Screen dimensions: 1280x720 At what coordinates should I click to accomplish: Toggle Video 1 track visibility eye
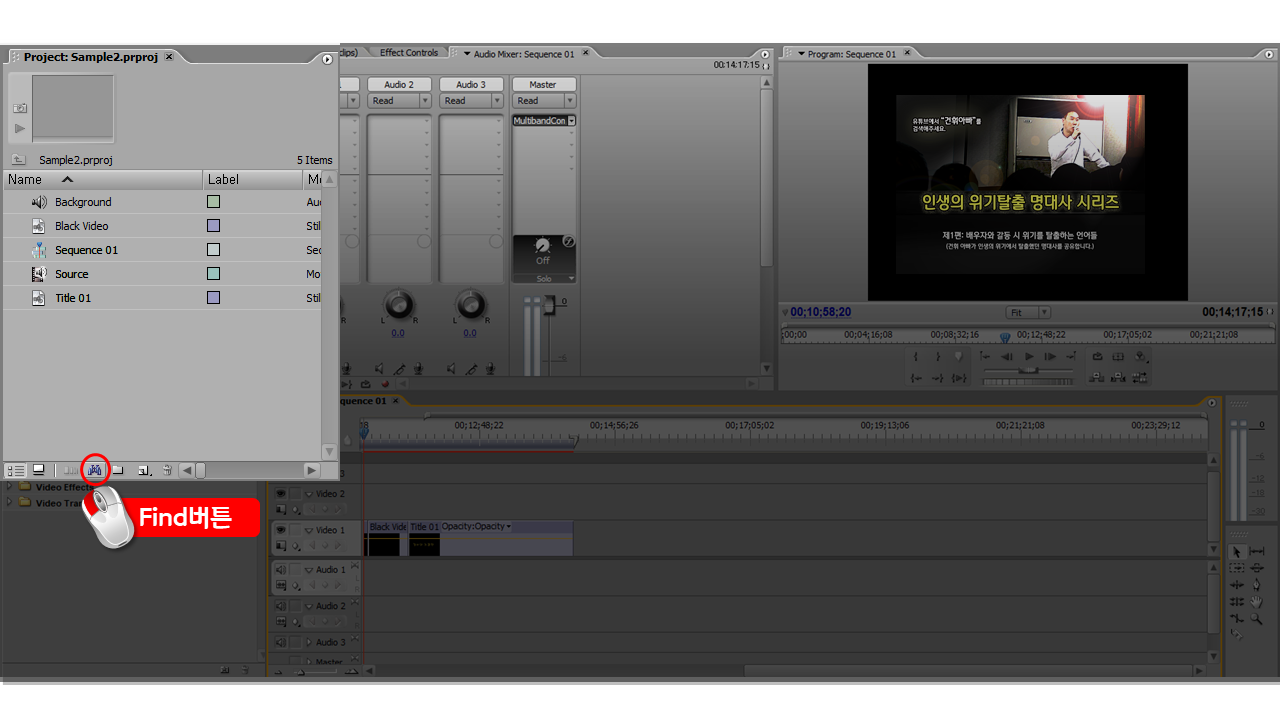[x=280, y=530]
